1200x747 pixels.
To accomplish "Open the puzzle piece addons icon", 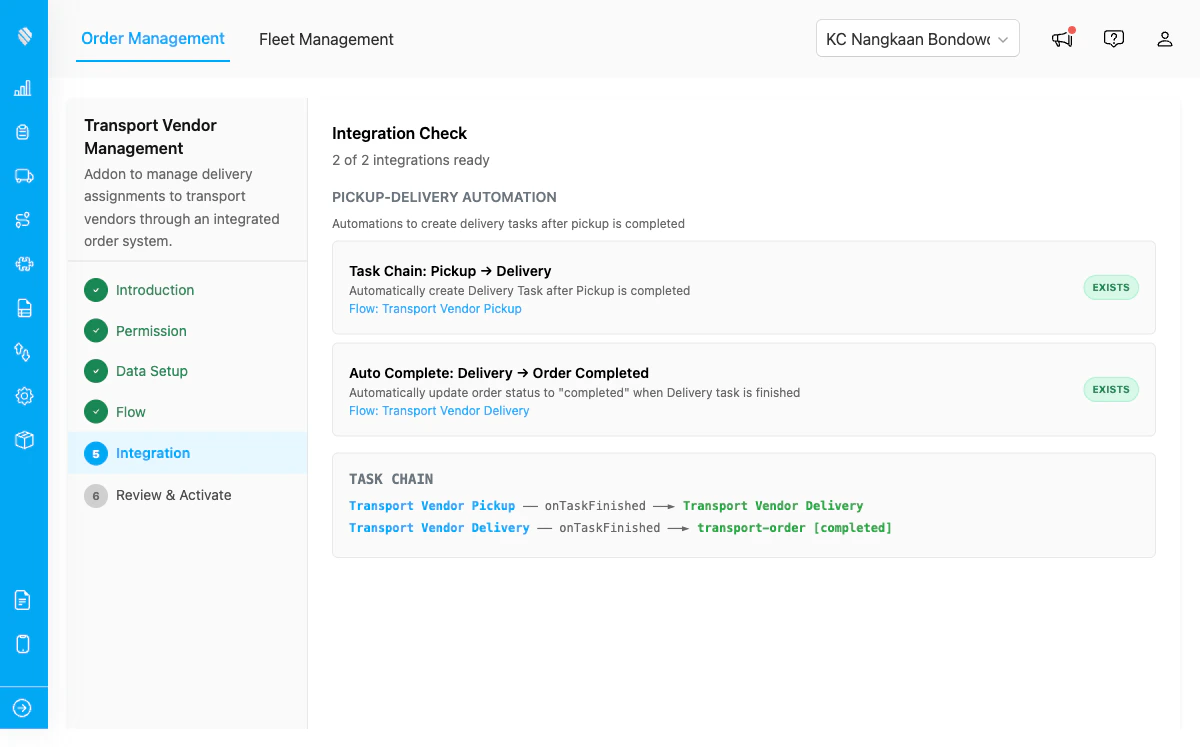I will [x=24, y=264].
